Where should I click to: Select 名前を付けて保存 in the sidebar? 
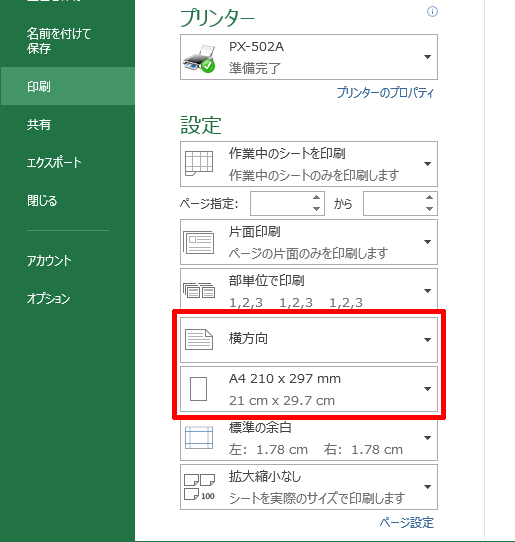click(x=59, y=41)
